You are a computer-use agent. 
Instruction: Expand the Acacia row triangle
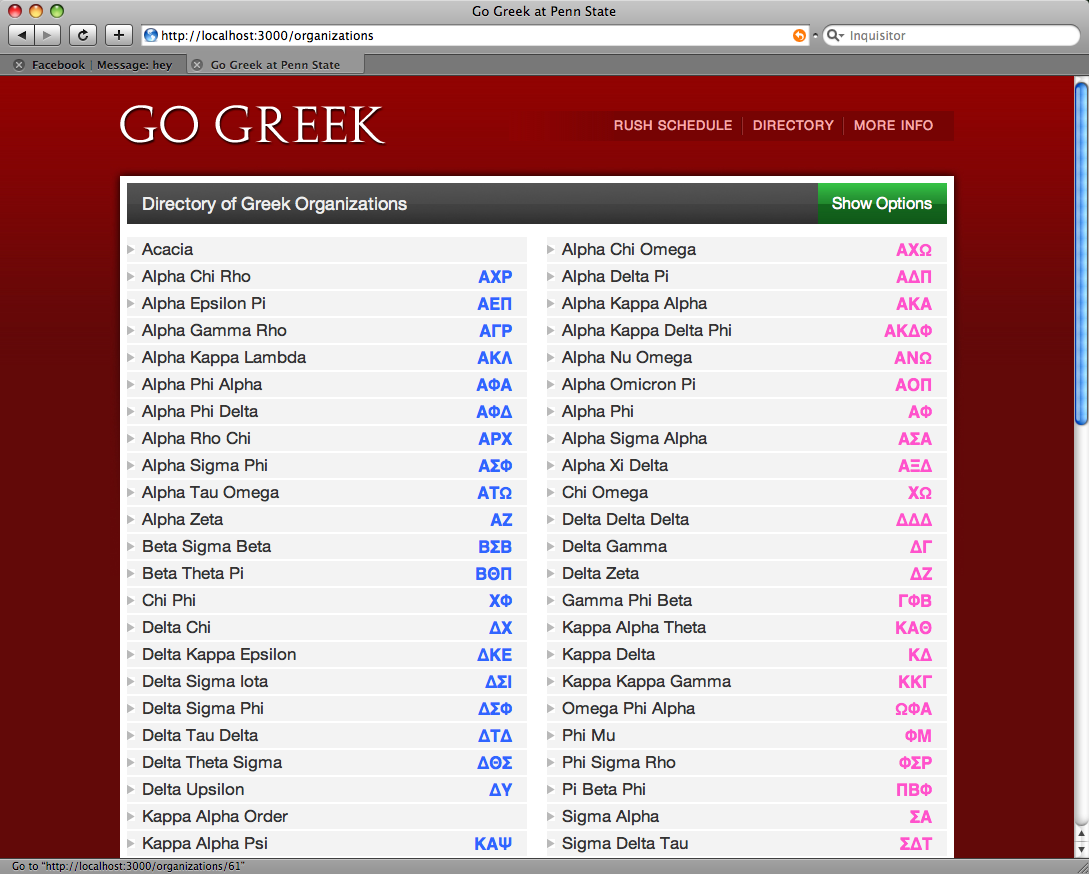tap(131, 249)
